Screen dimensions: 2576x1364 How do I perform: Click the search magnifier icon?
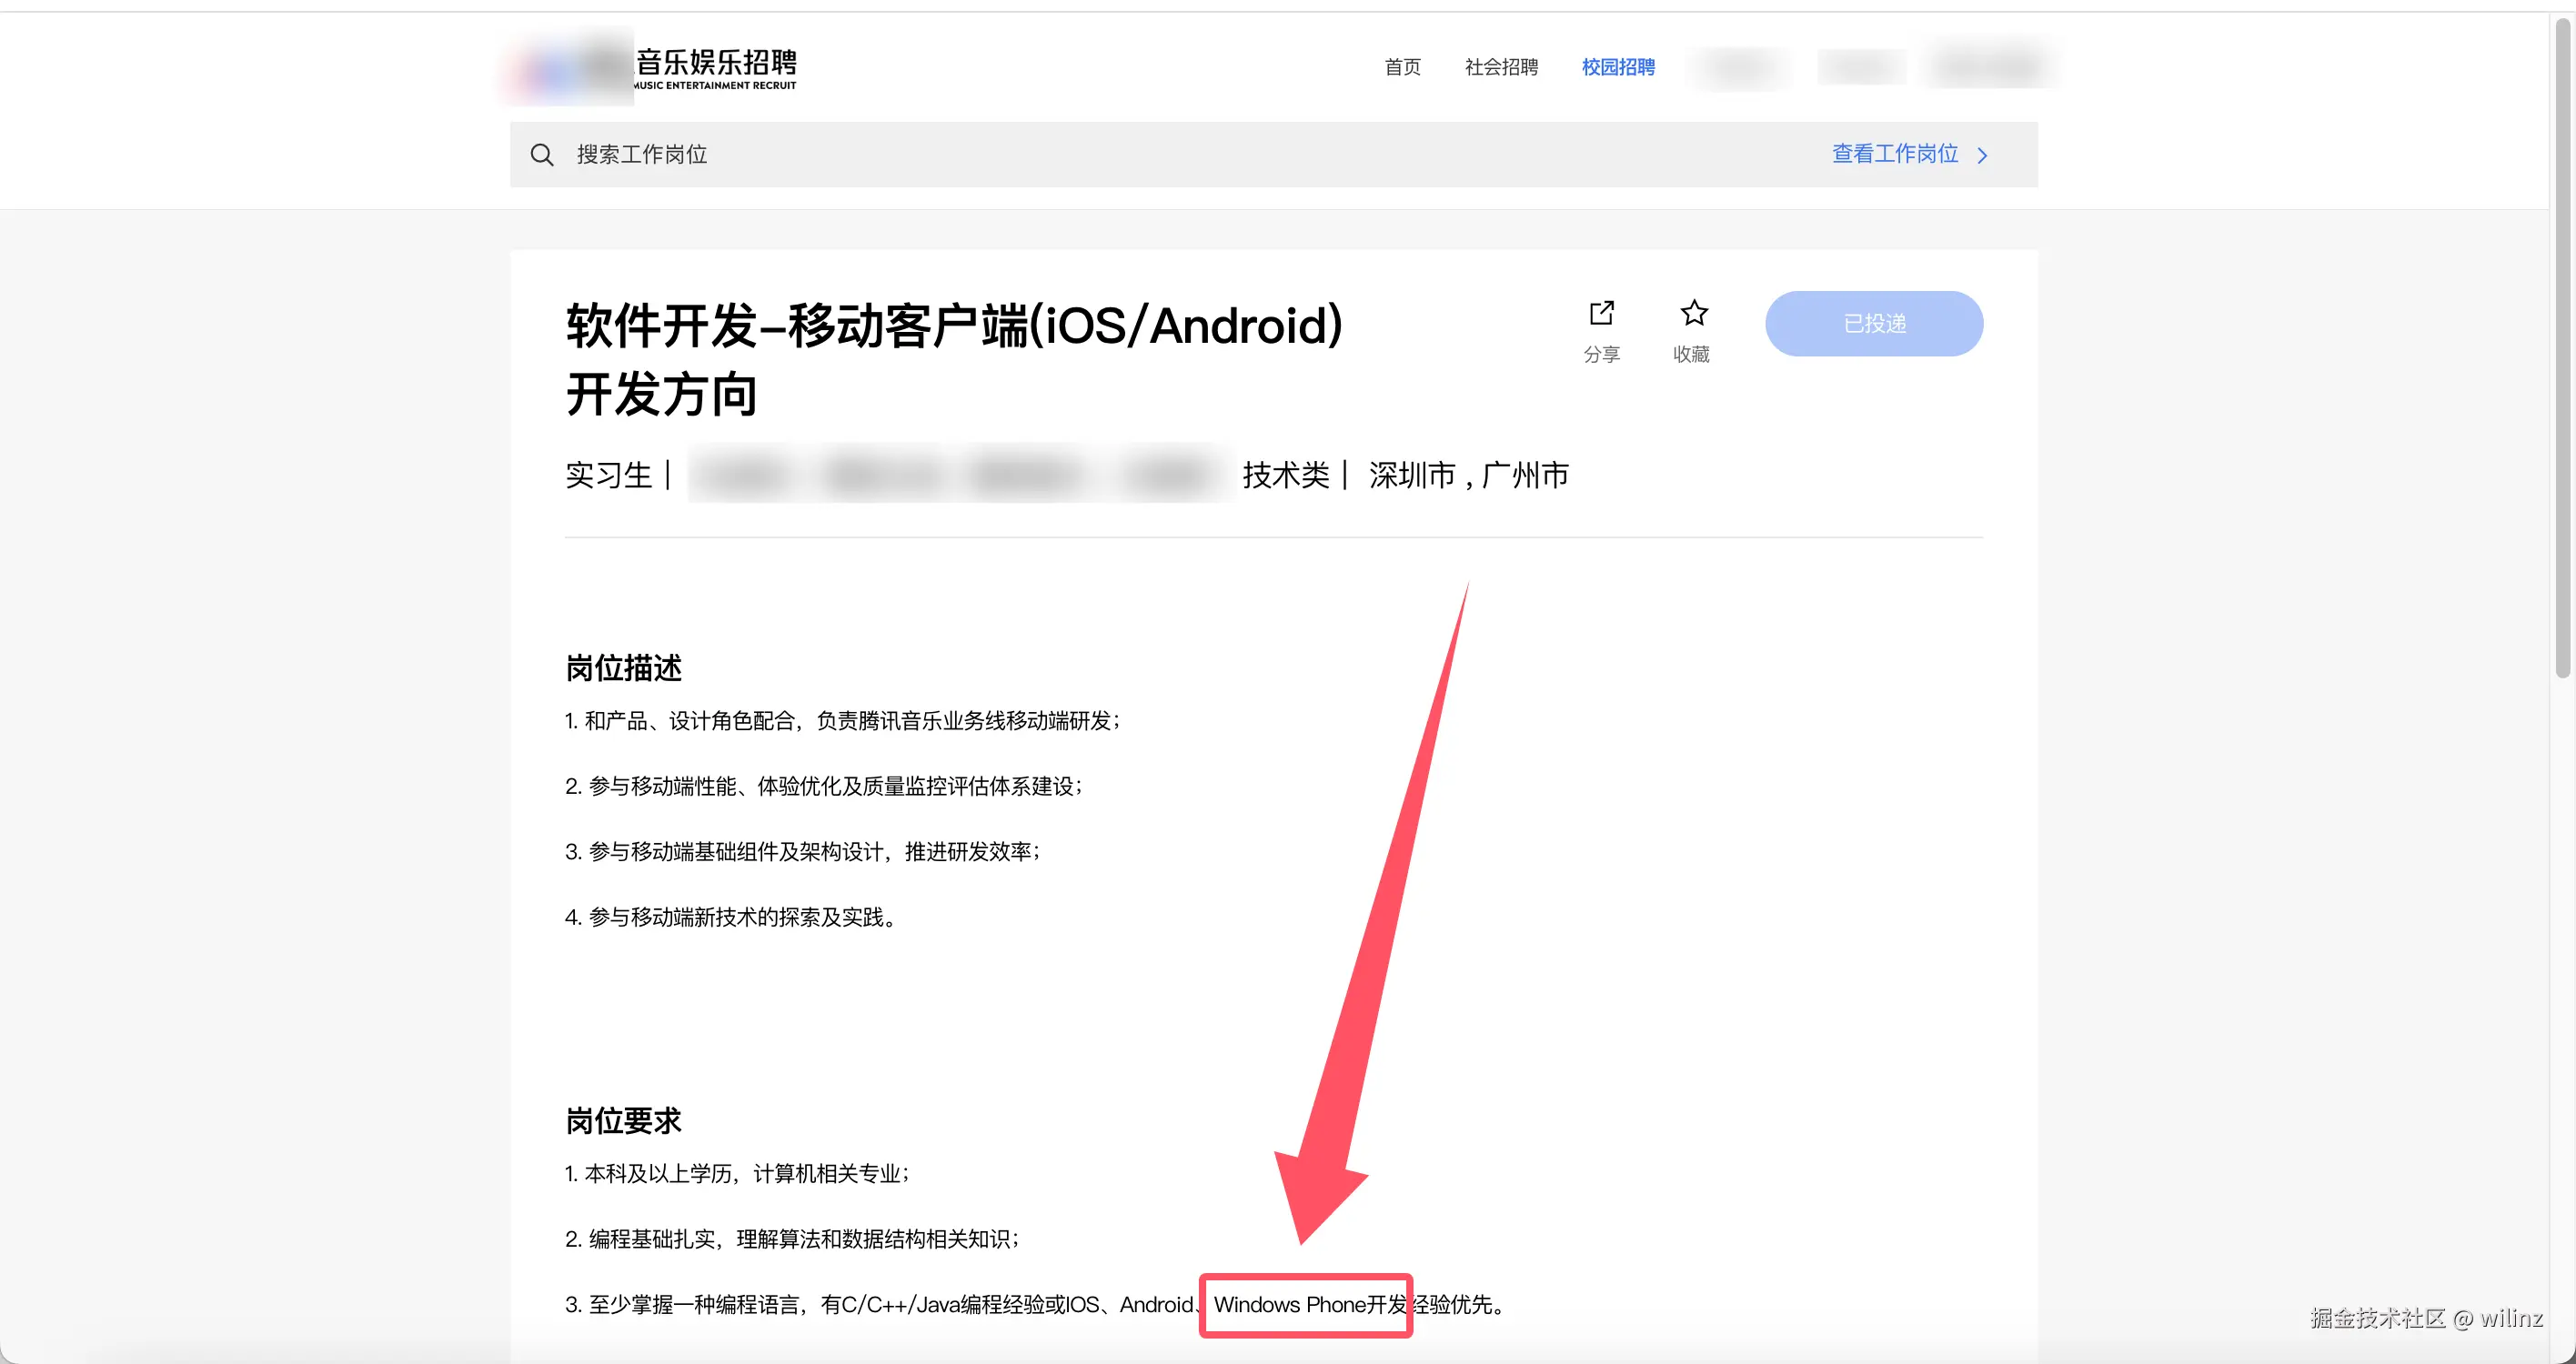click(542, 155)
